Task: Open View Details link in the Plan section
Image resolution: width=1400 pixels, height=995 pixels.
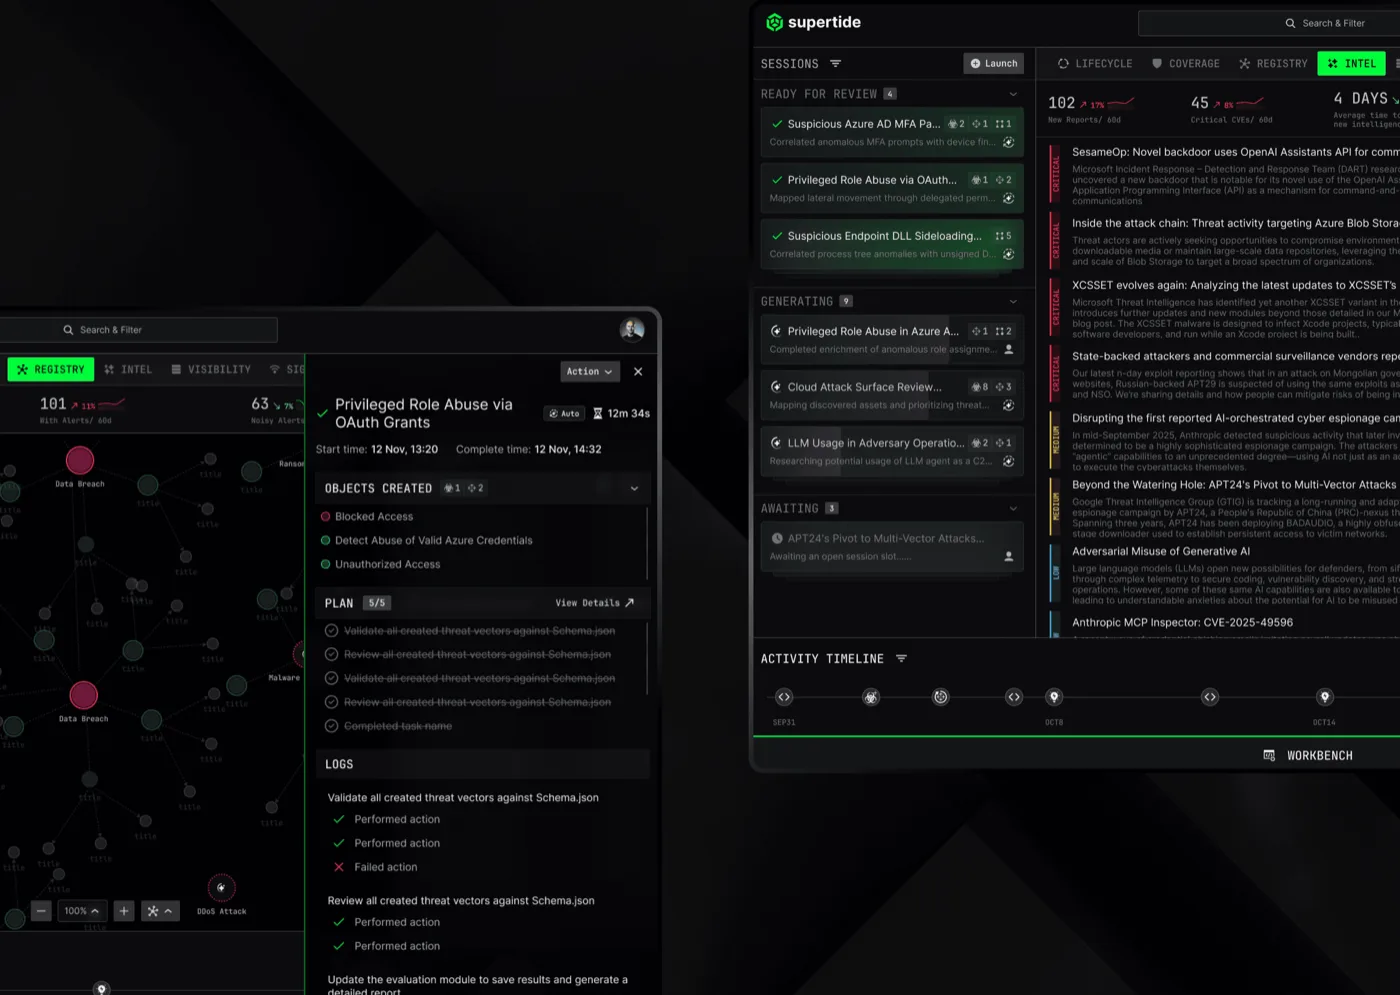Action: 595,603
